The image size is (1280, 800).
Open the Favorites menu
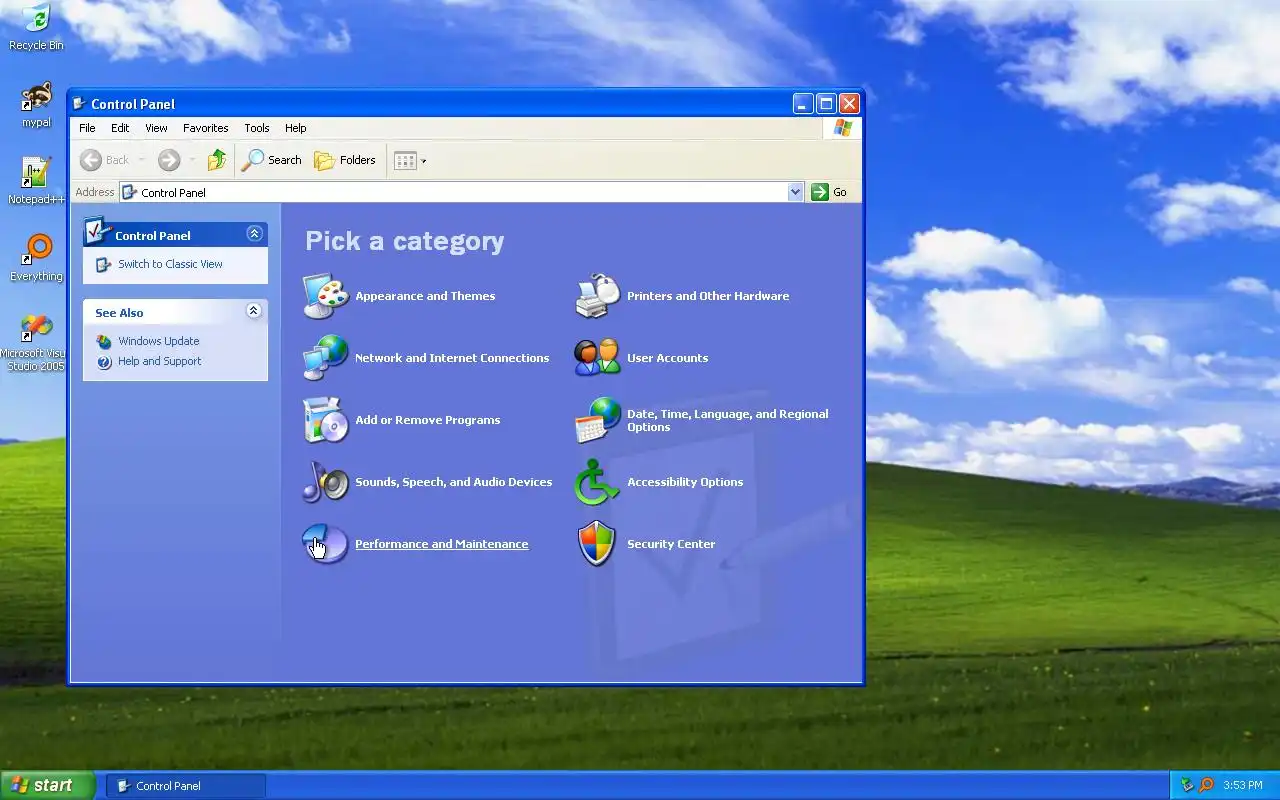(x=205, y=128)
